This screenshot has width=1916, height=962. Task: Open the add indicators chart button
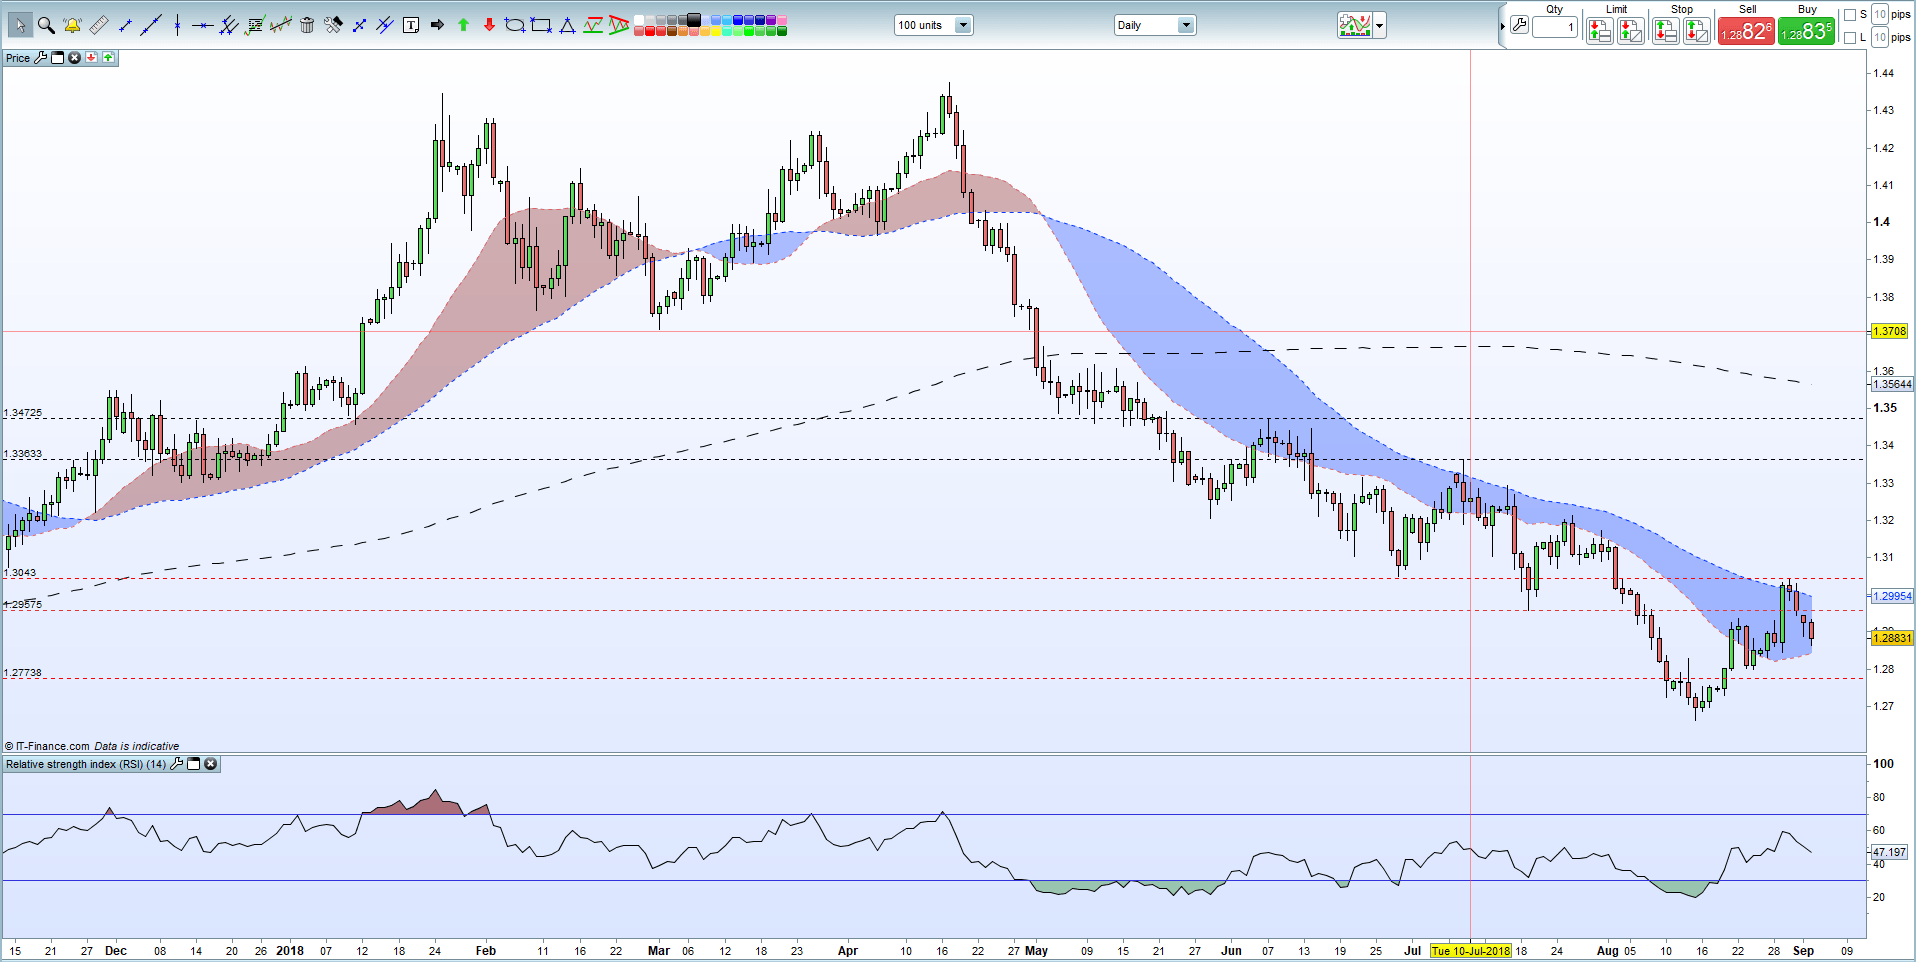pyautogui.click(x=1355, y=26)
